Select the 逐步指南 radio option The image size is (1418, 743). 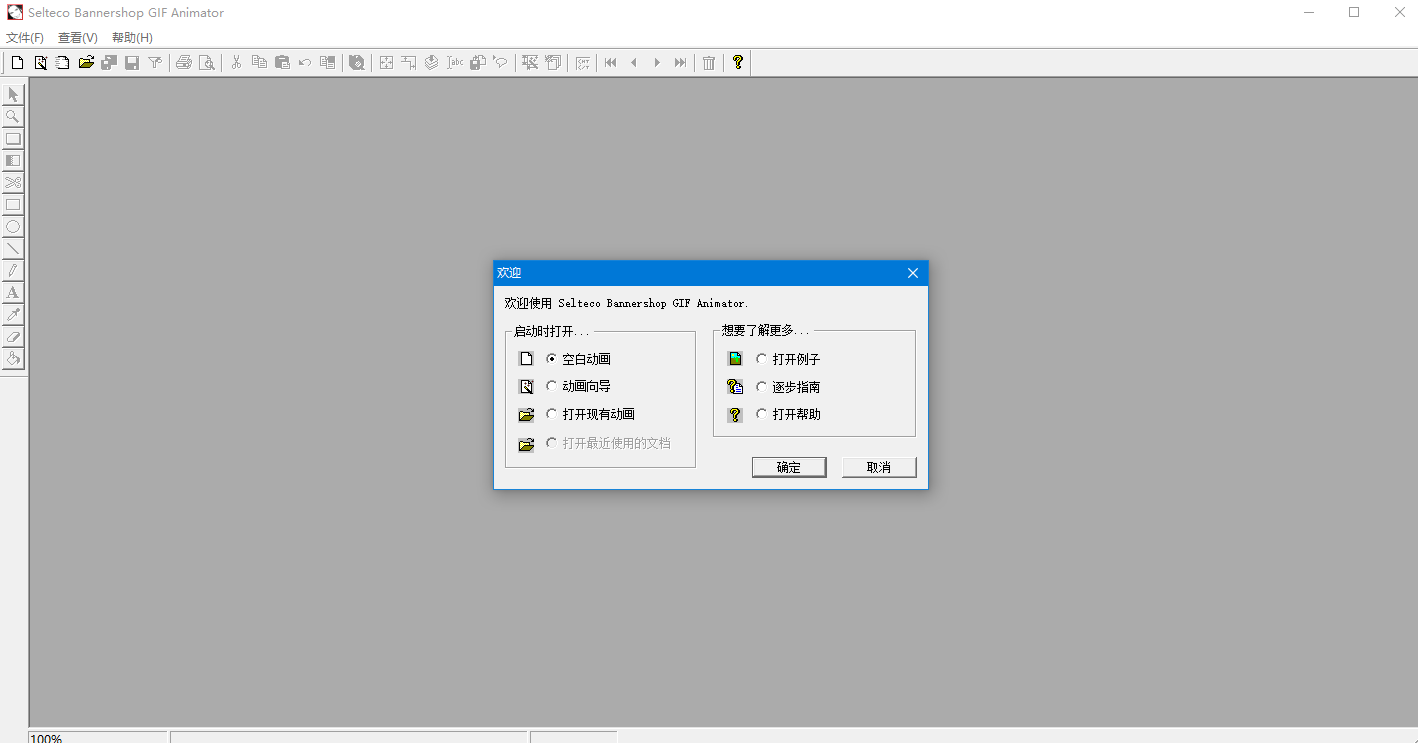click(789, 387)
